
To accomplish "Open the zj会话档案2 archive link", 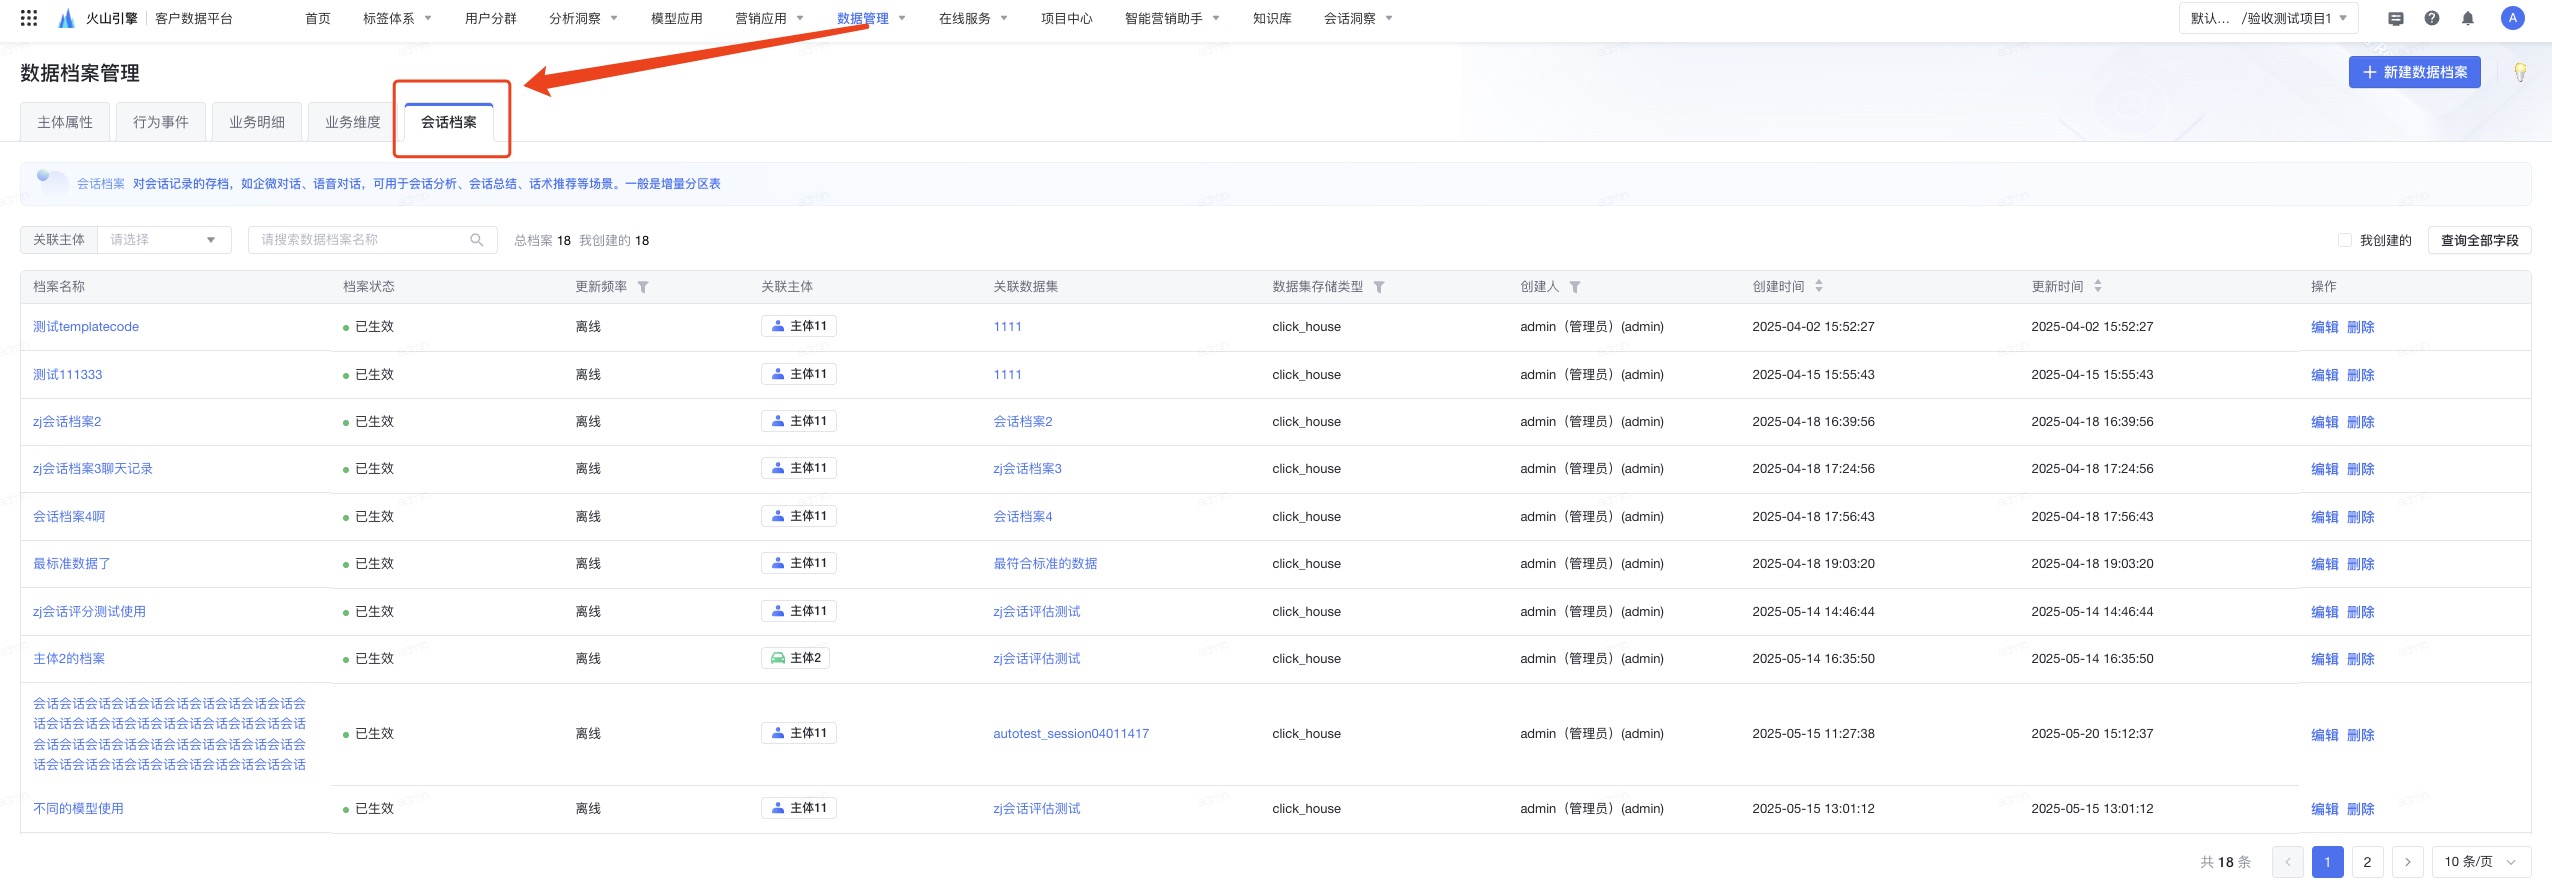I will point(67,422).
